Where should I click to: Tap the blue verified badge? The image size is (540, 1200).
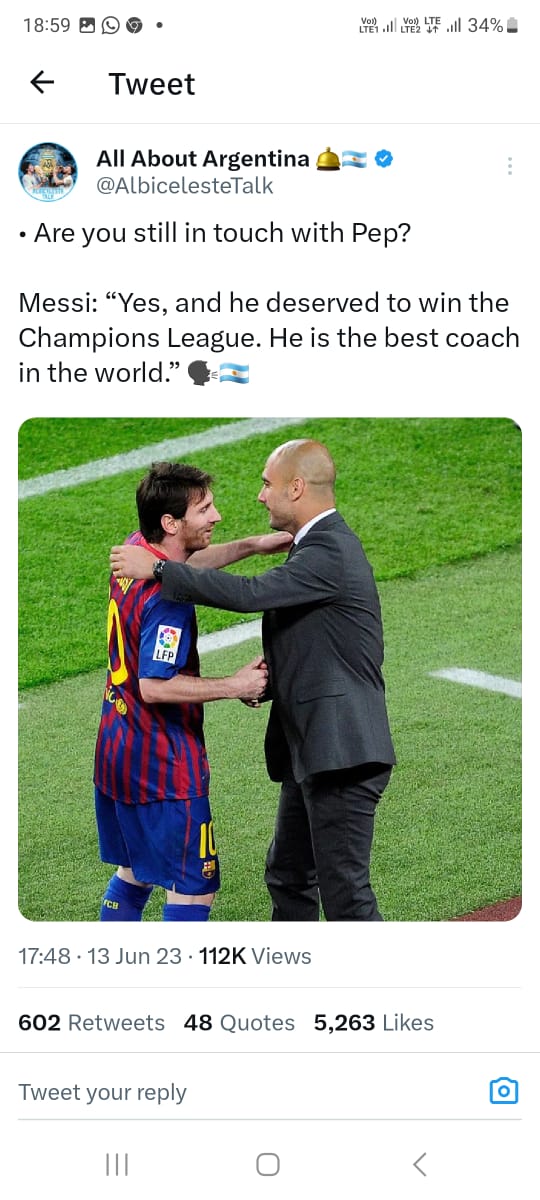(x=382, y=159)
